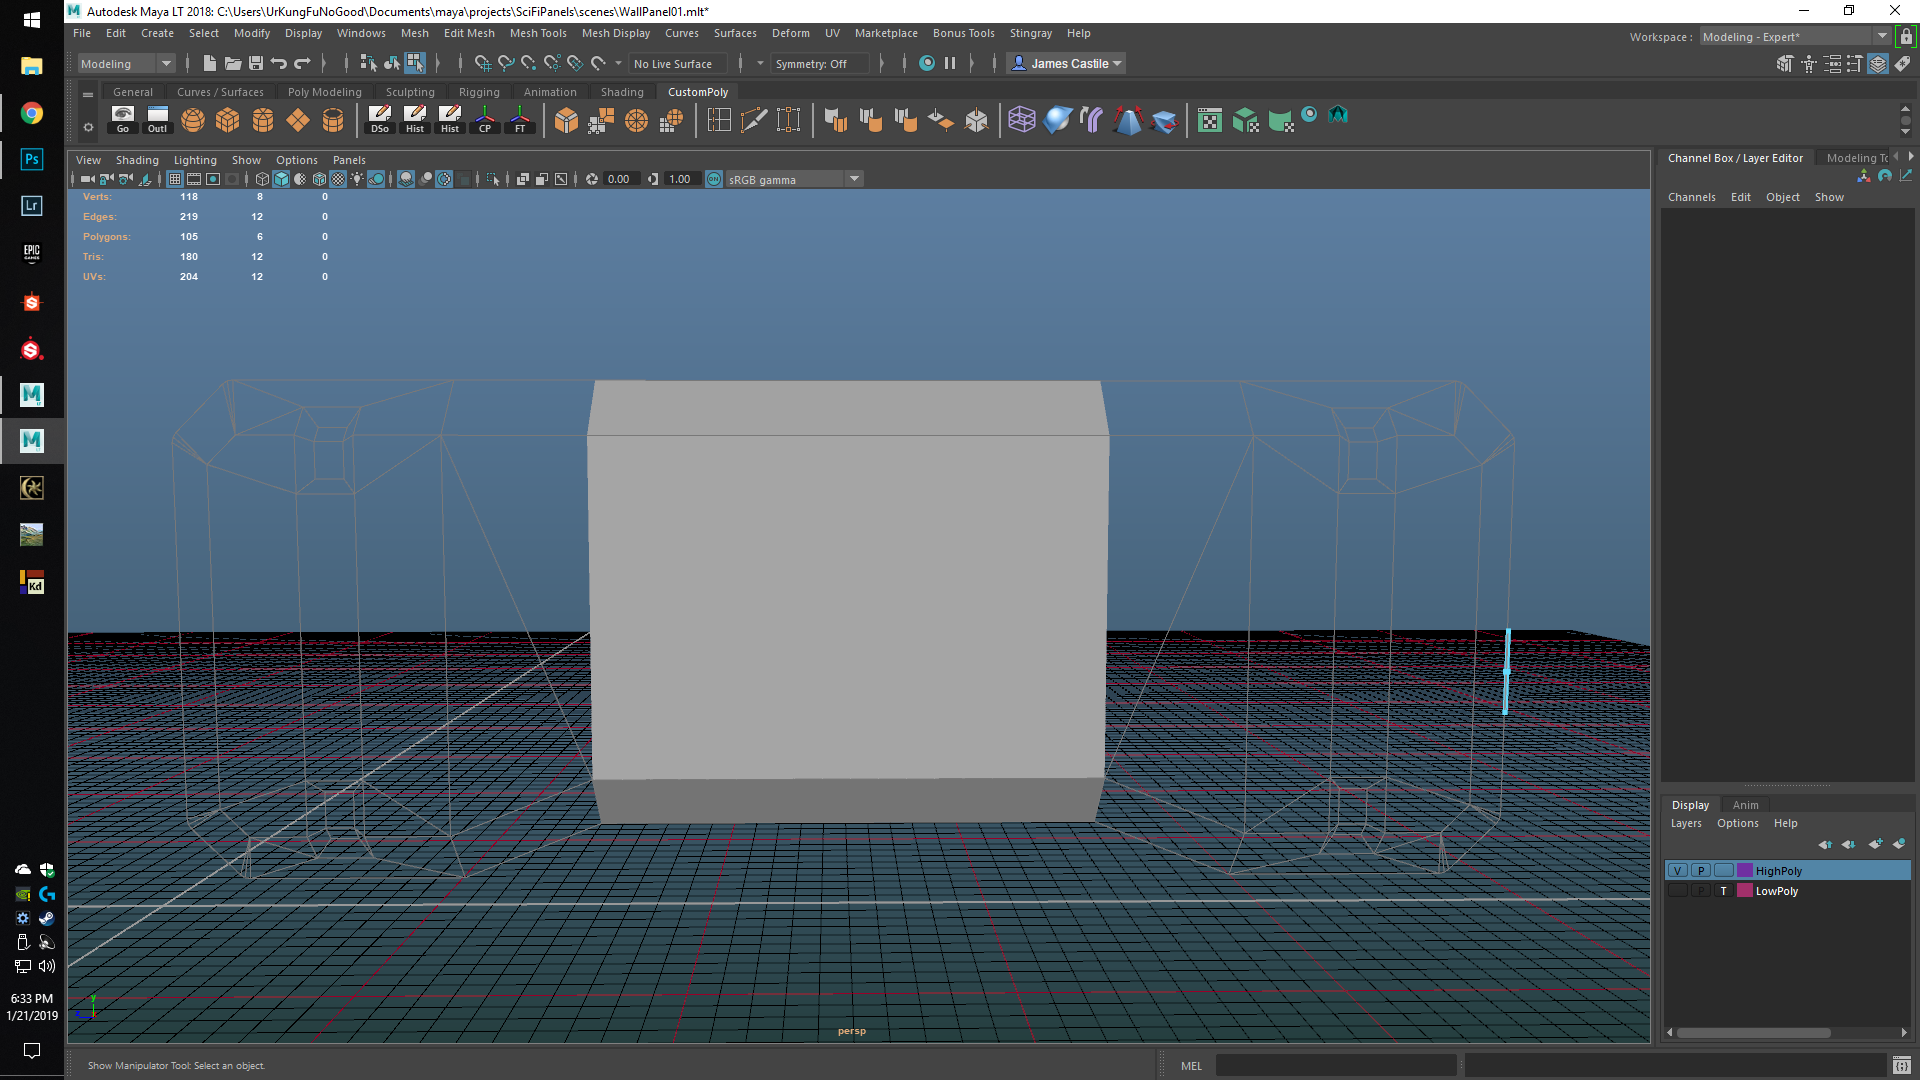
Task: Click the polygon cube shelf icon
Action: tap(228, 120)
